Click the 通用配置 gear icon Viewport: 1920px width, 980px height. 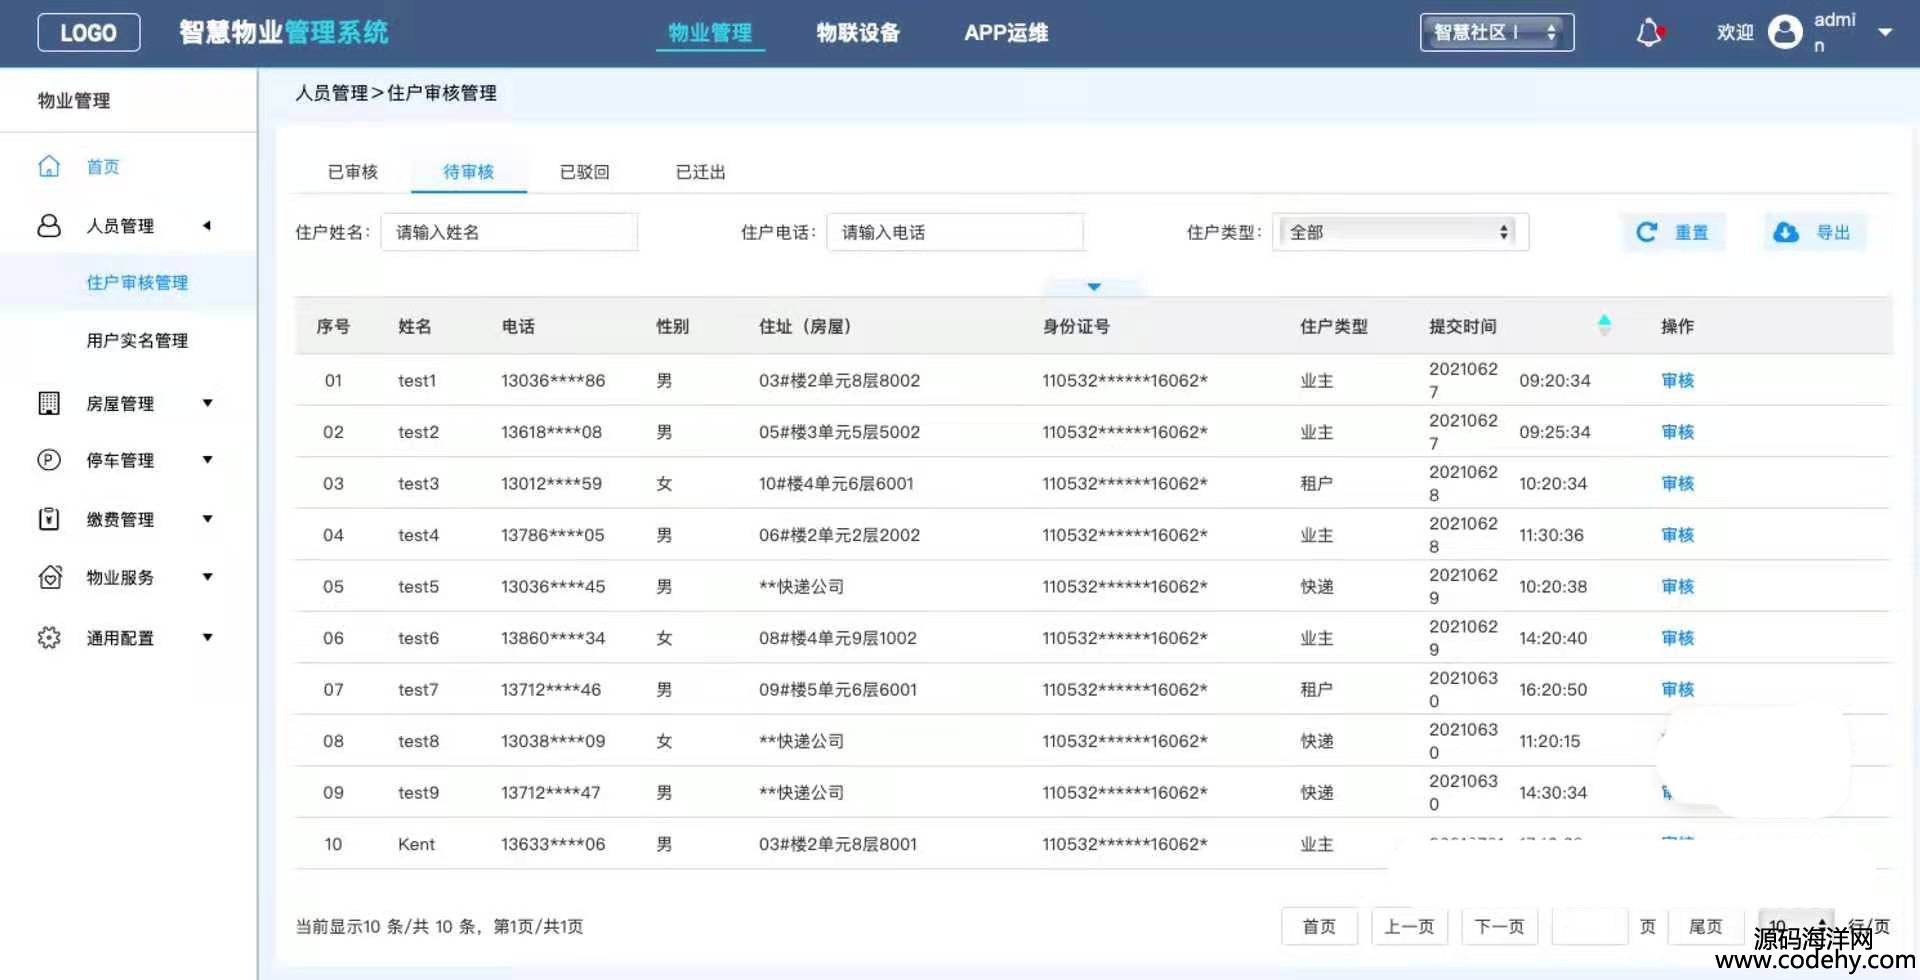(x=49, y=637)
